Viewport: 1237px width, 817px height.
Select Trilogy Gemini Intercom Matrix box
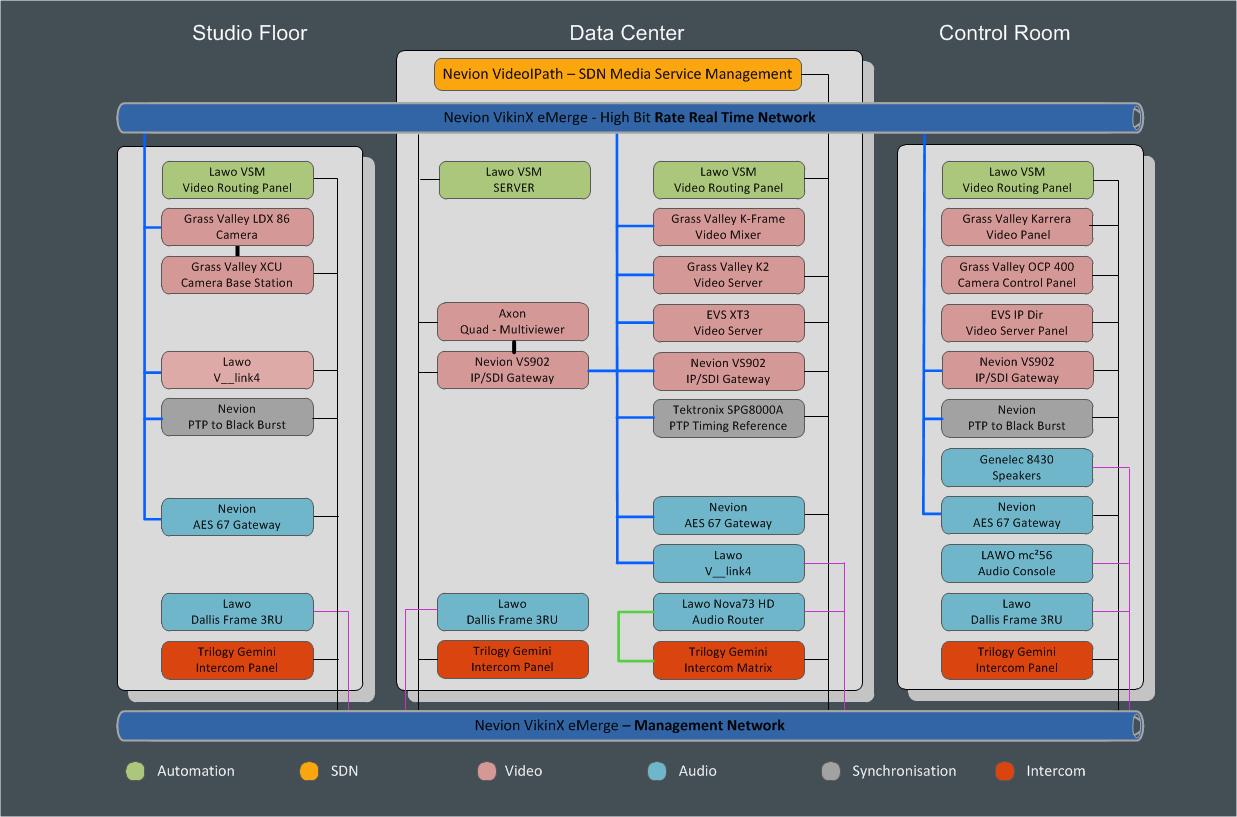tap(728, 660)
